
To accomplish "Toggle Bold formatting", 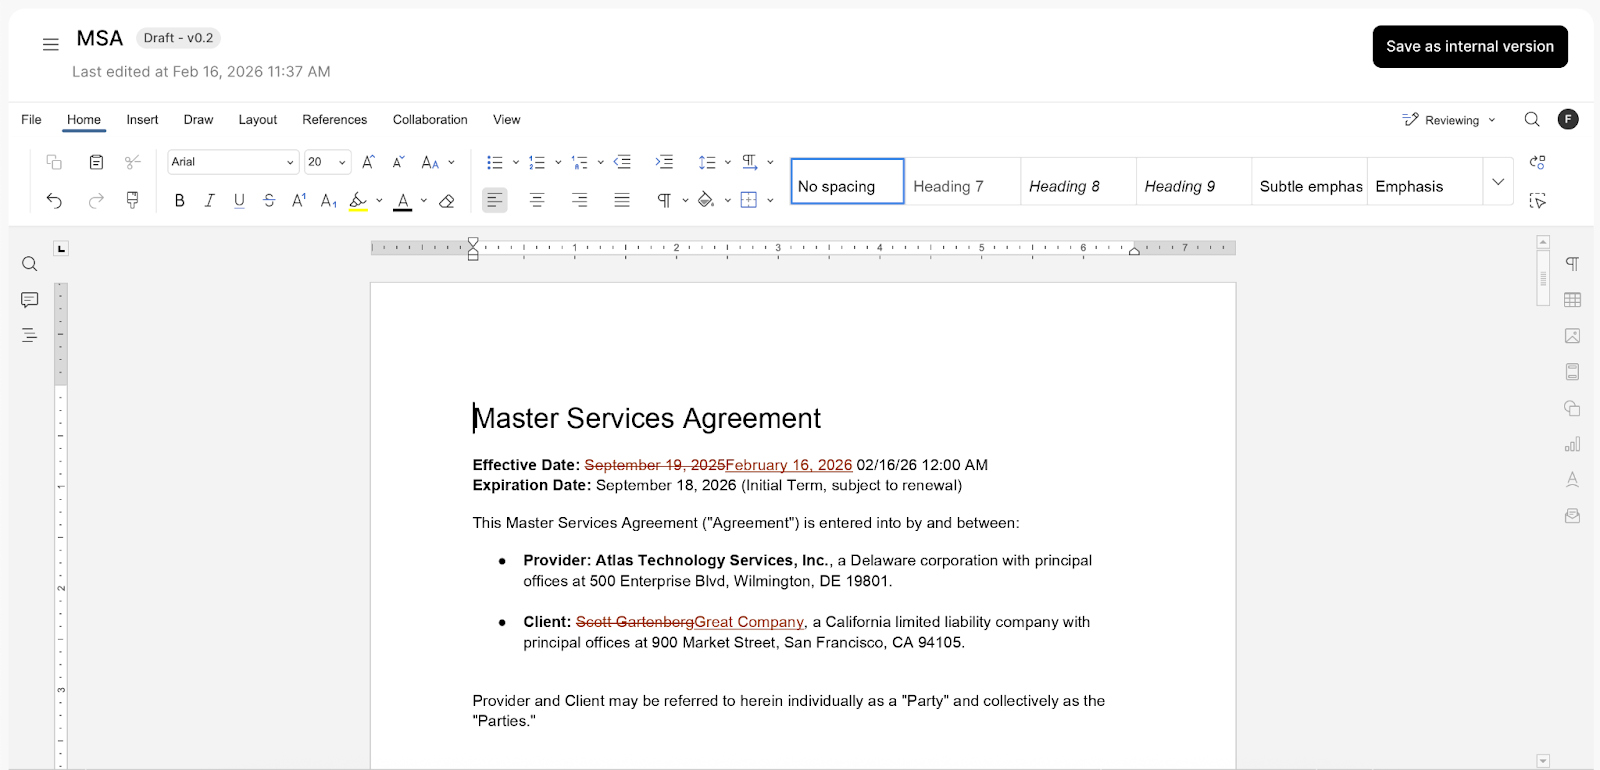I will (x=180, y=201).
